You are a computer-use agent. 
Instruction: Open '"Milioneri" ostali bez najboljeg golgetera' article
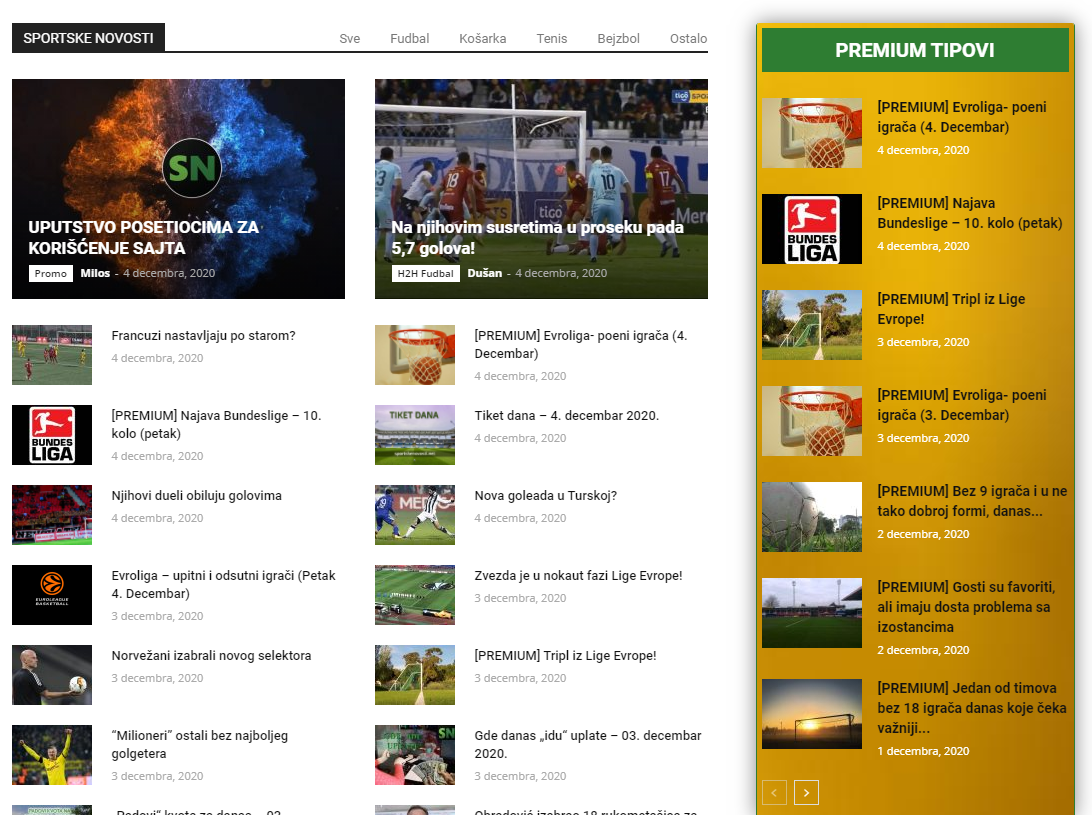(x=200, y=745)
